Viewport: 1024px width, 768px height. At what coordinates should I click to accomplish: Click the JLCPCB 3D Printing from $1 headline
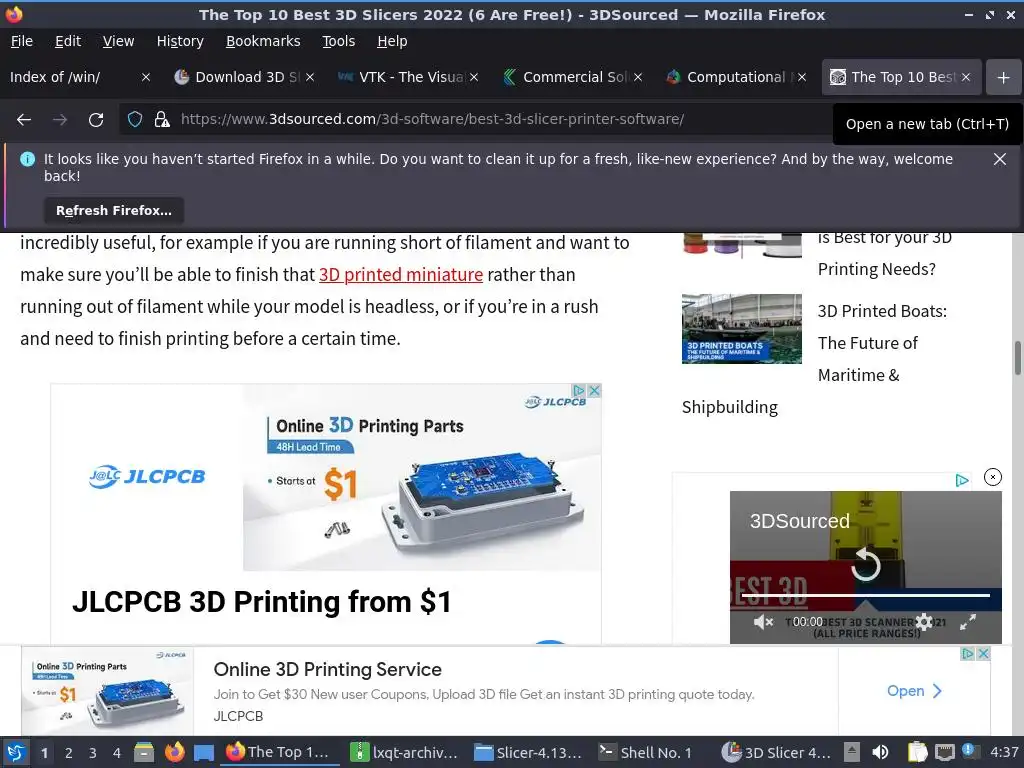(261, 602)
